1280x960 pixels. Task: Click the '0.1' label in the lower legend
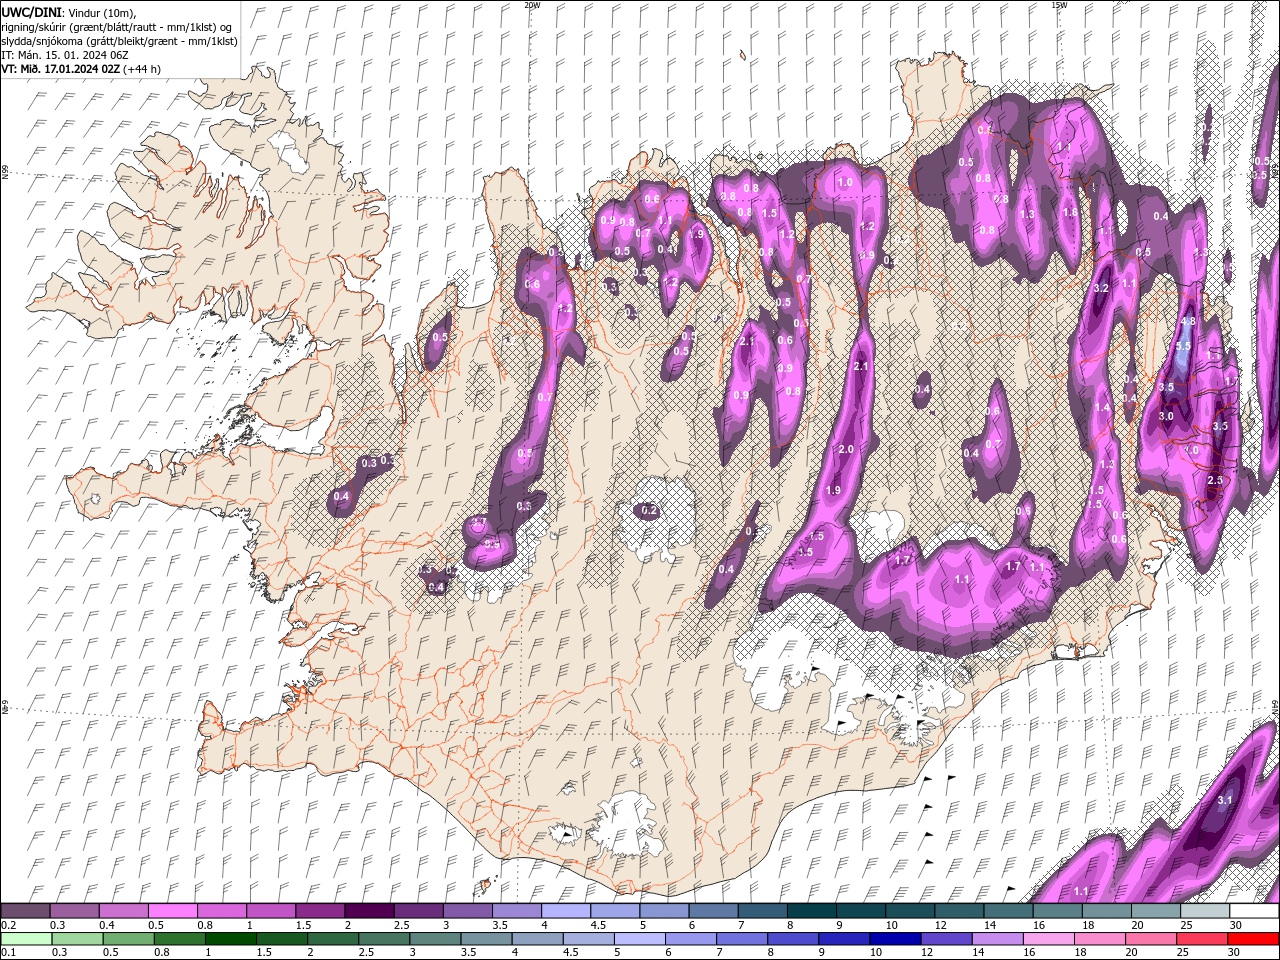click(7, 953)
